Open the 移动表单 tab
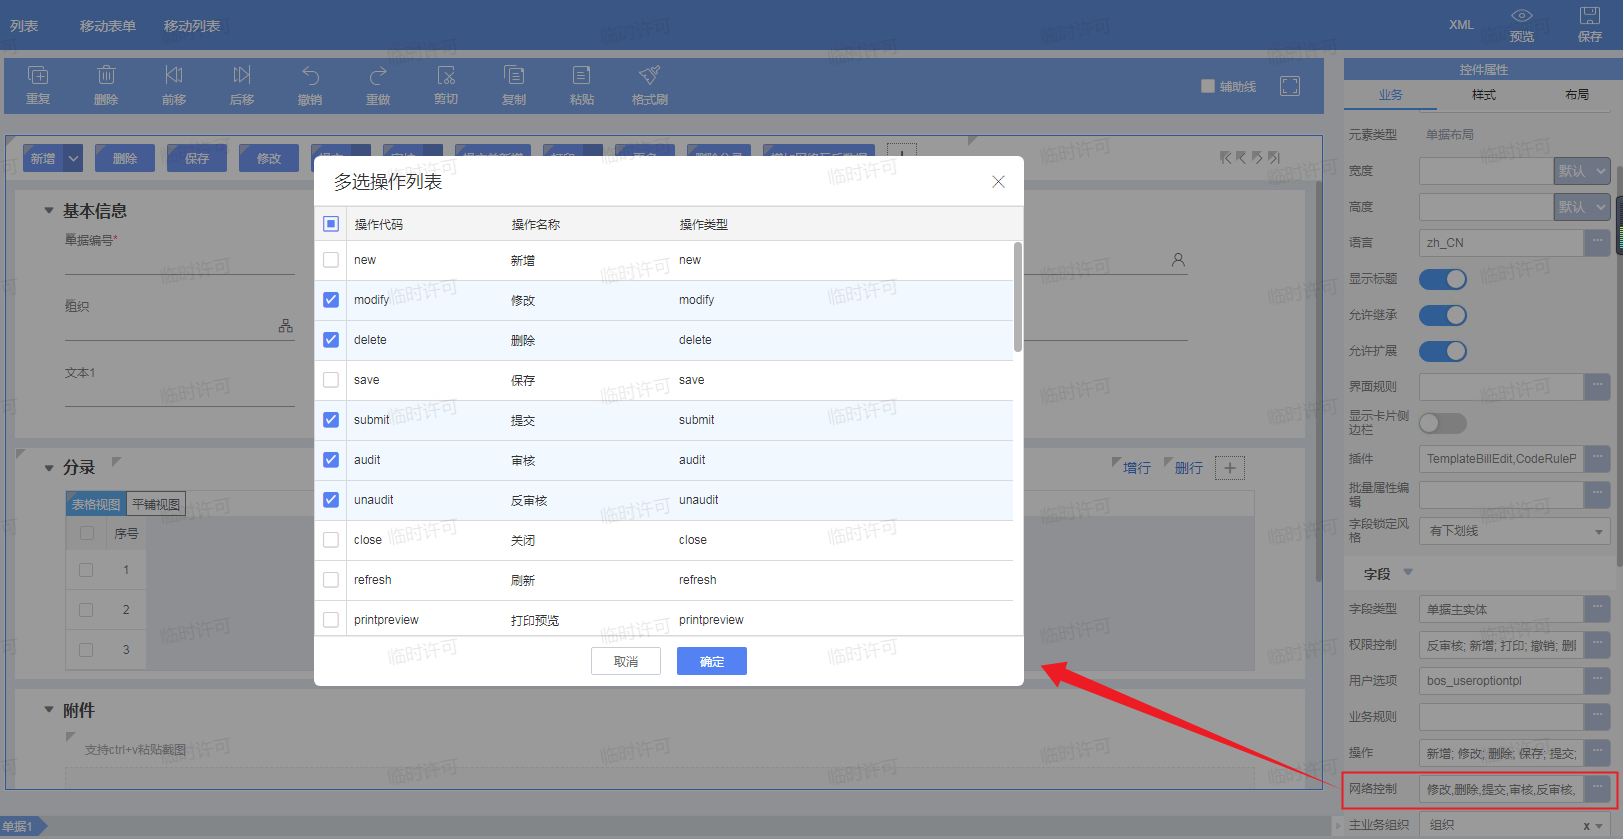 coord(107,26)
